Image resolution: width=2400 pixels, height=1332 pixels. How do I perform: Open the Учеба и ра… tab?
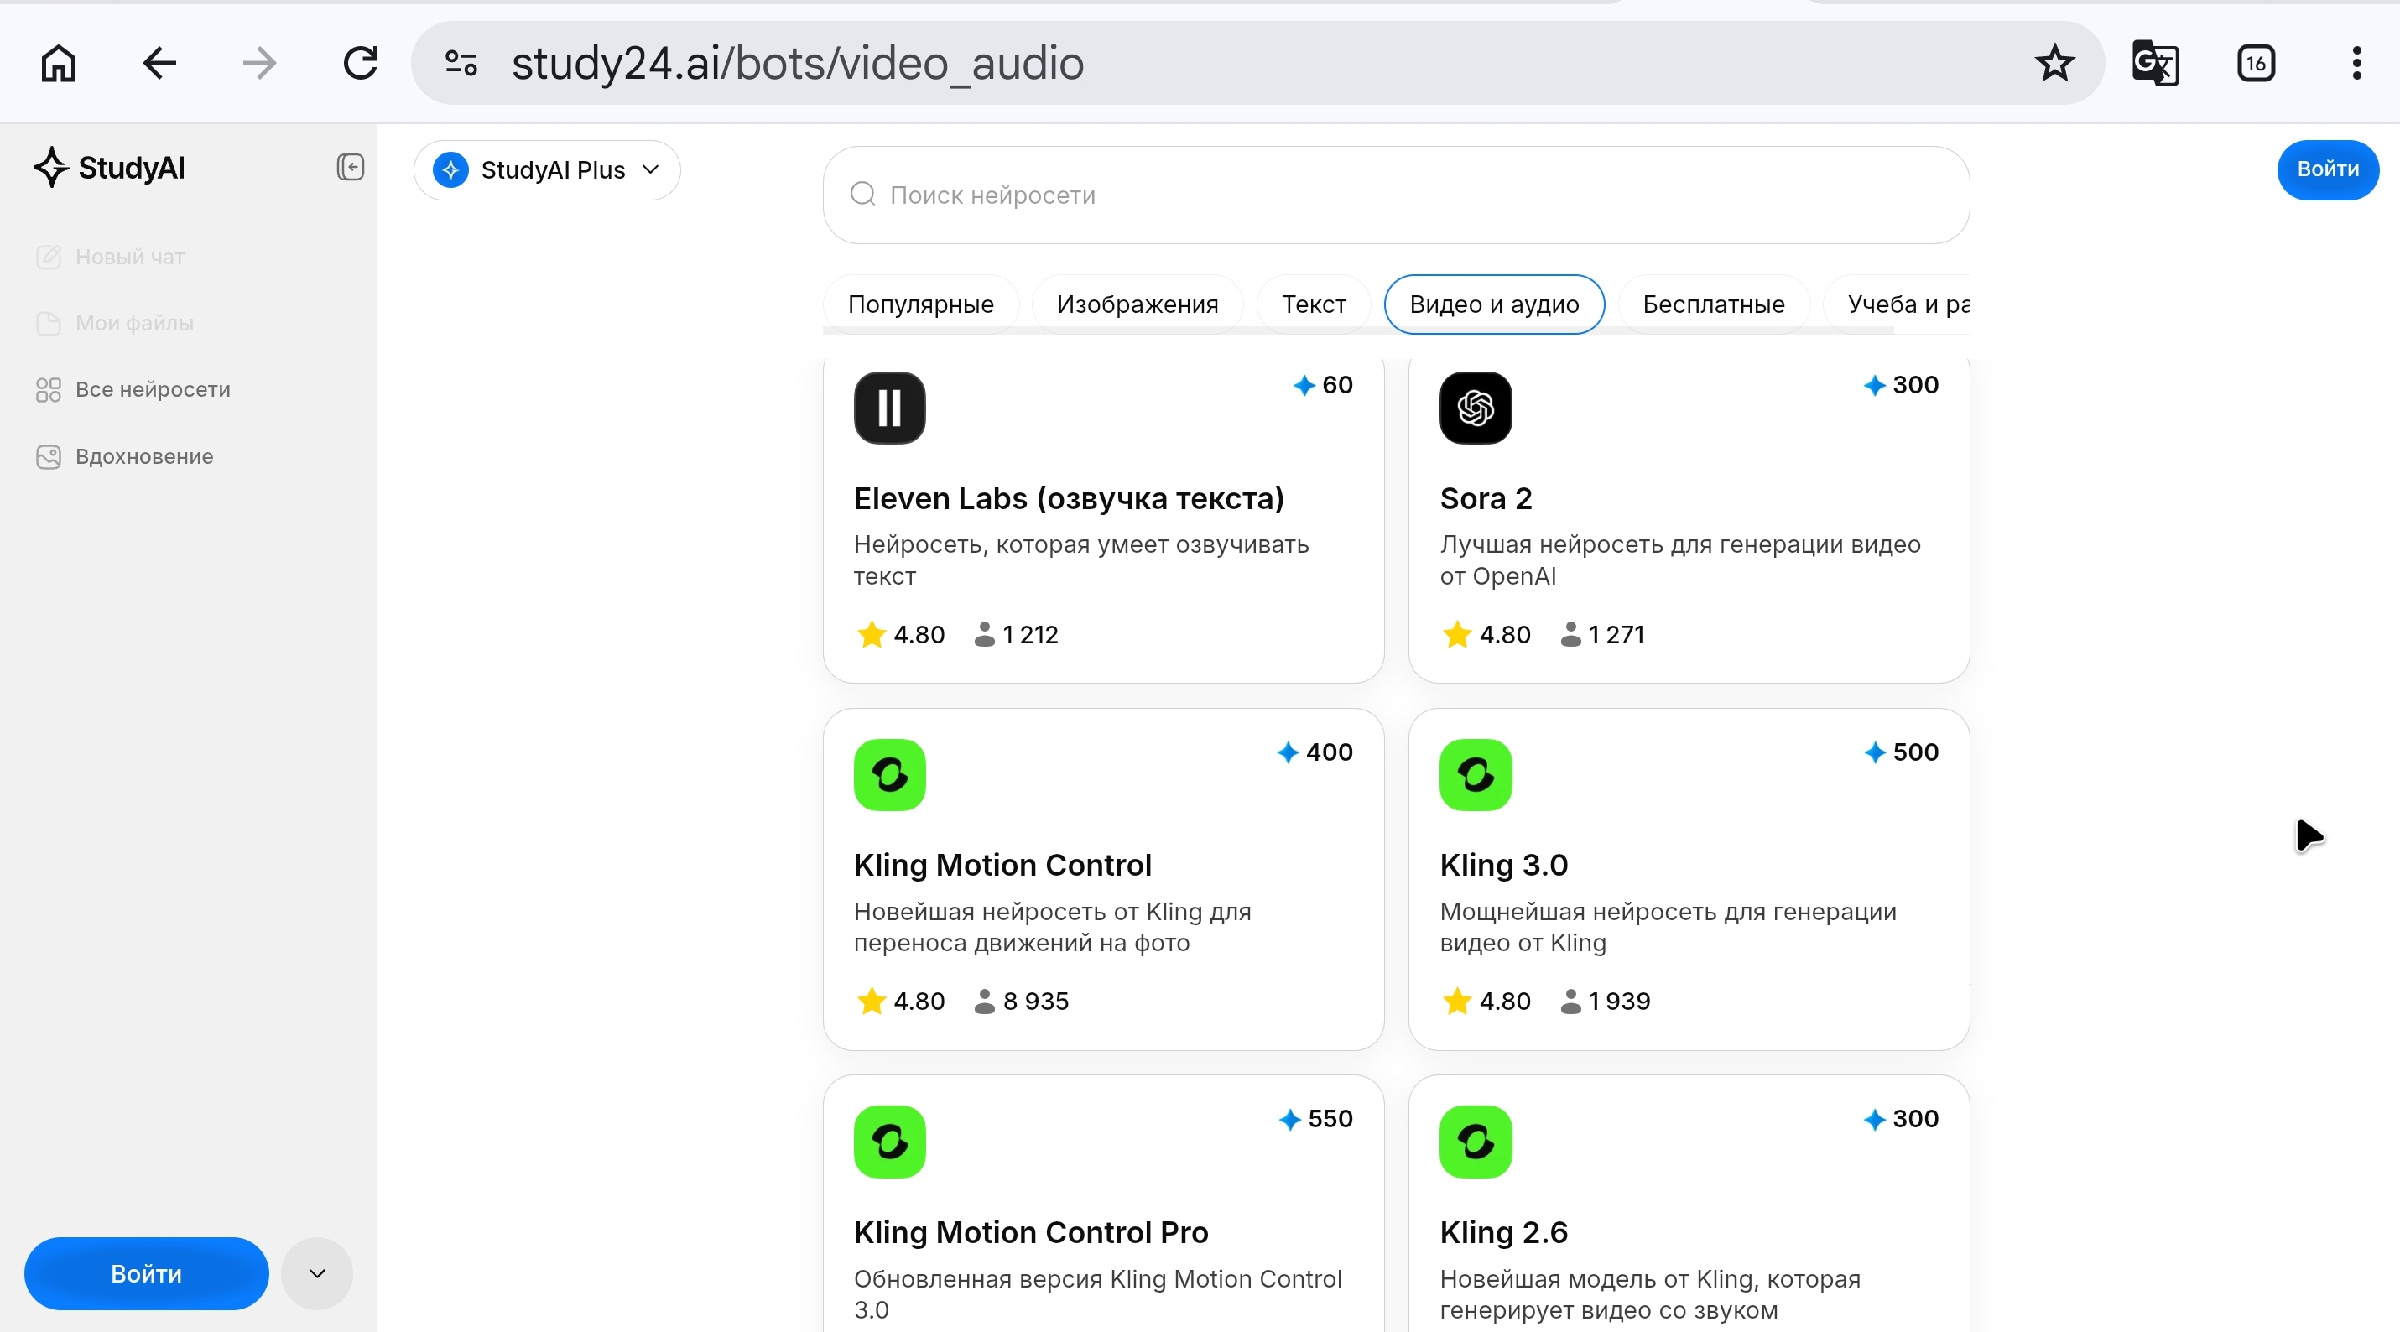(x=1898, y=304)
